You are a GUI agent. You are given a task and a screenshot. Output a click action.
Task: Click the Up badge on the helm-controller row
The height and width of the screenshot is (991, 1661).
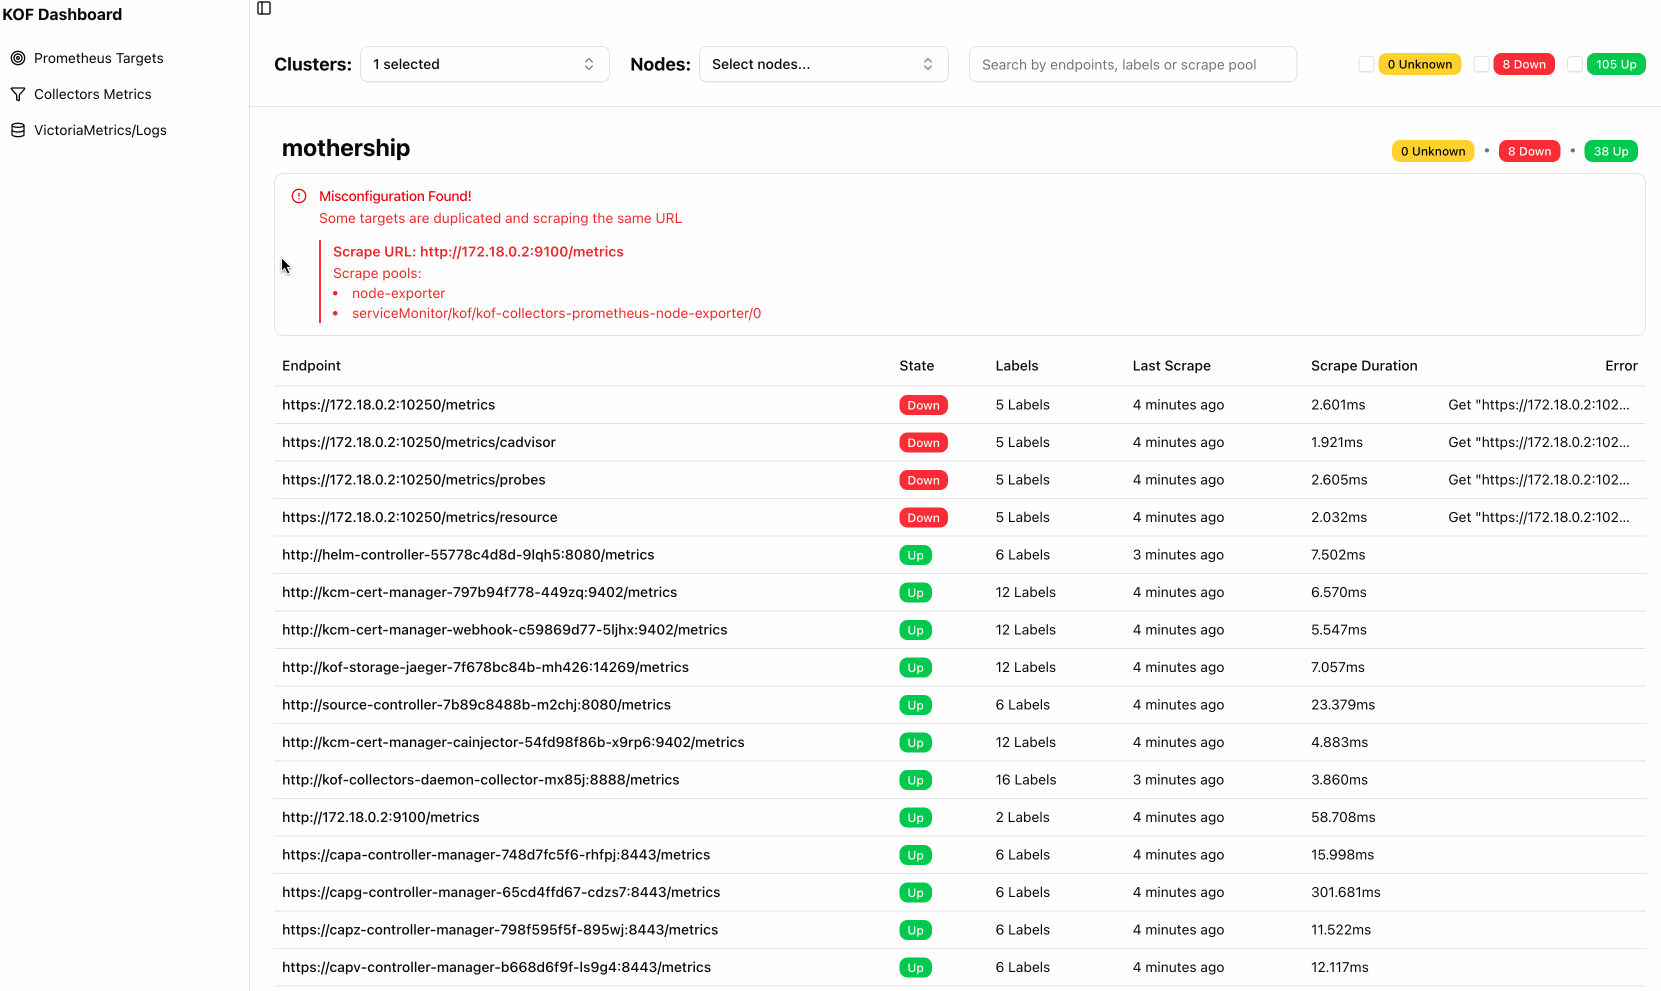click(915, 554)
